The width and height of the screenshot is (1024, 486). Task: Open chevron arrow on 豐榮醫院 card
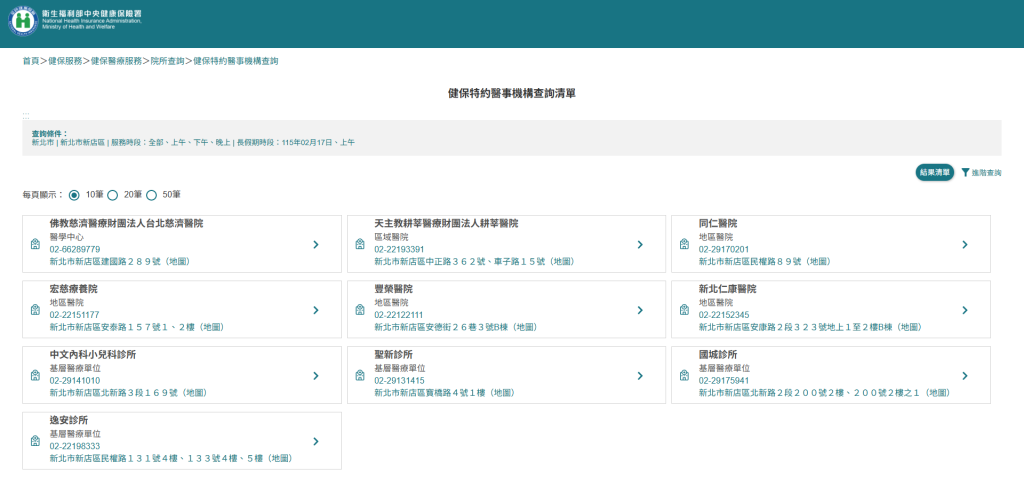point(640,310)
